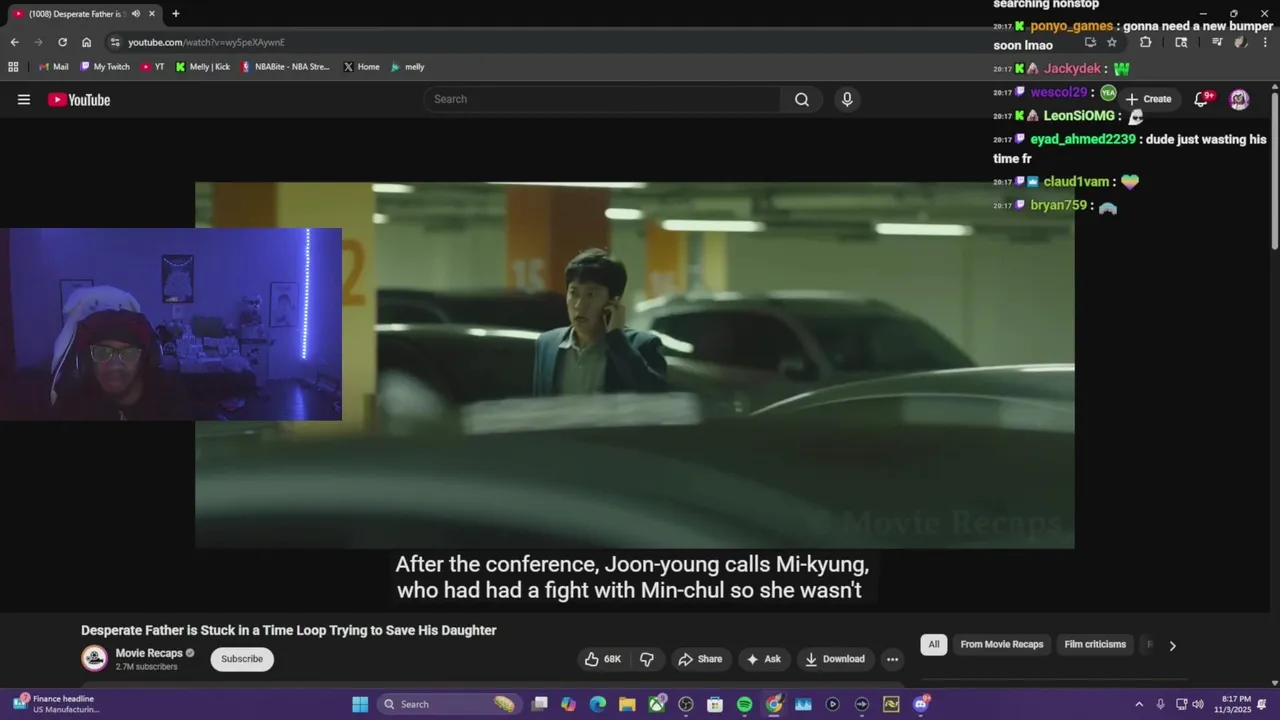Open more actions three-dot menu under video
Viewport: 1280px width, 720px height.
tap(892, 659)
